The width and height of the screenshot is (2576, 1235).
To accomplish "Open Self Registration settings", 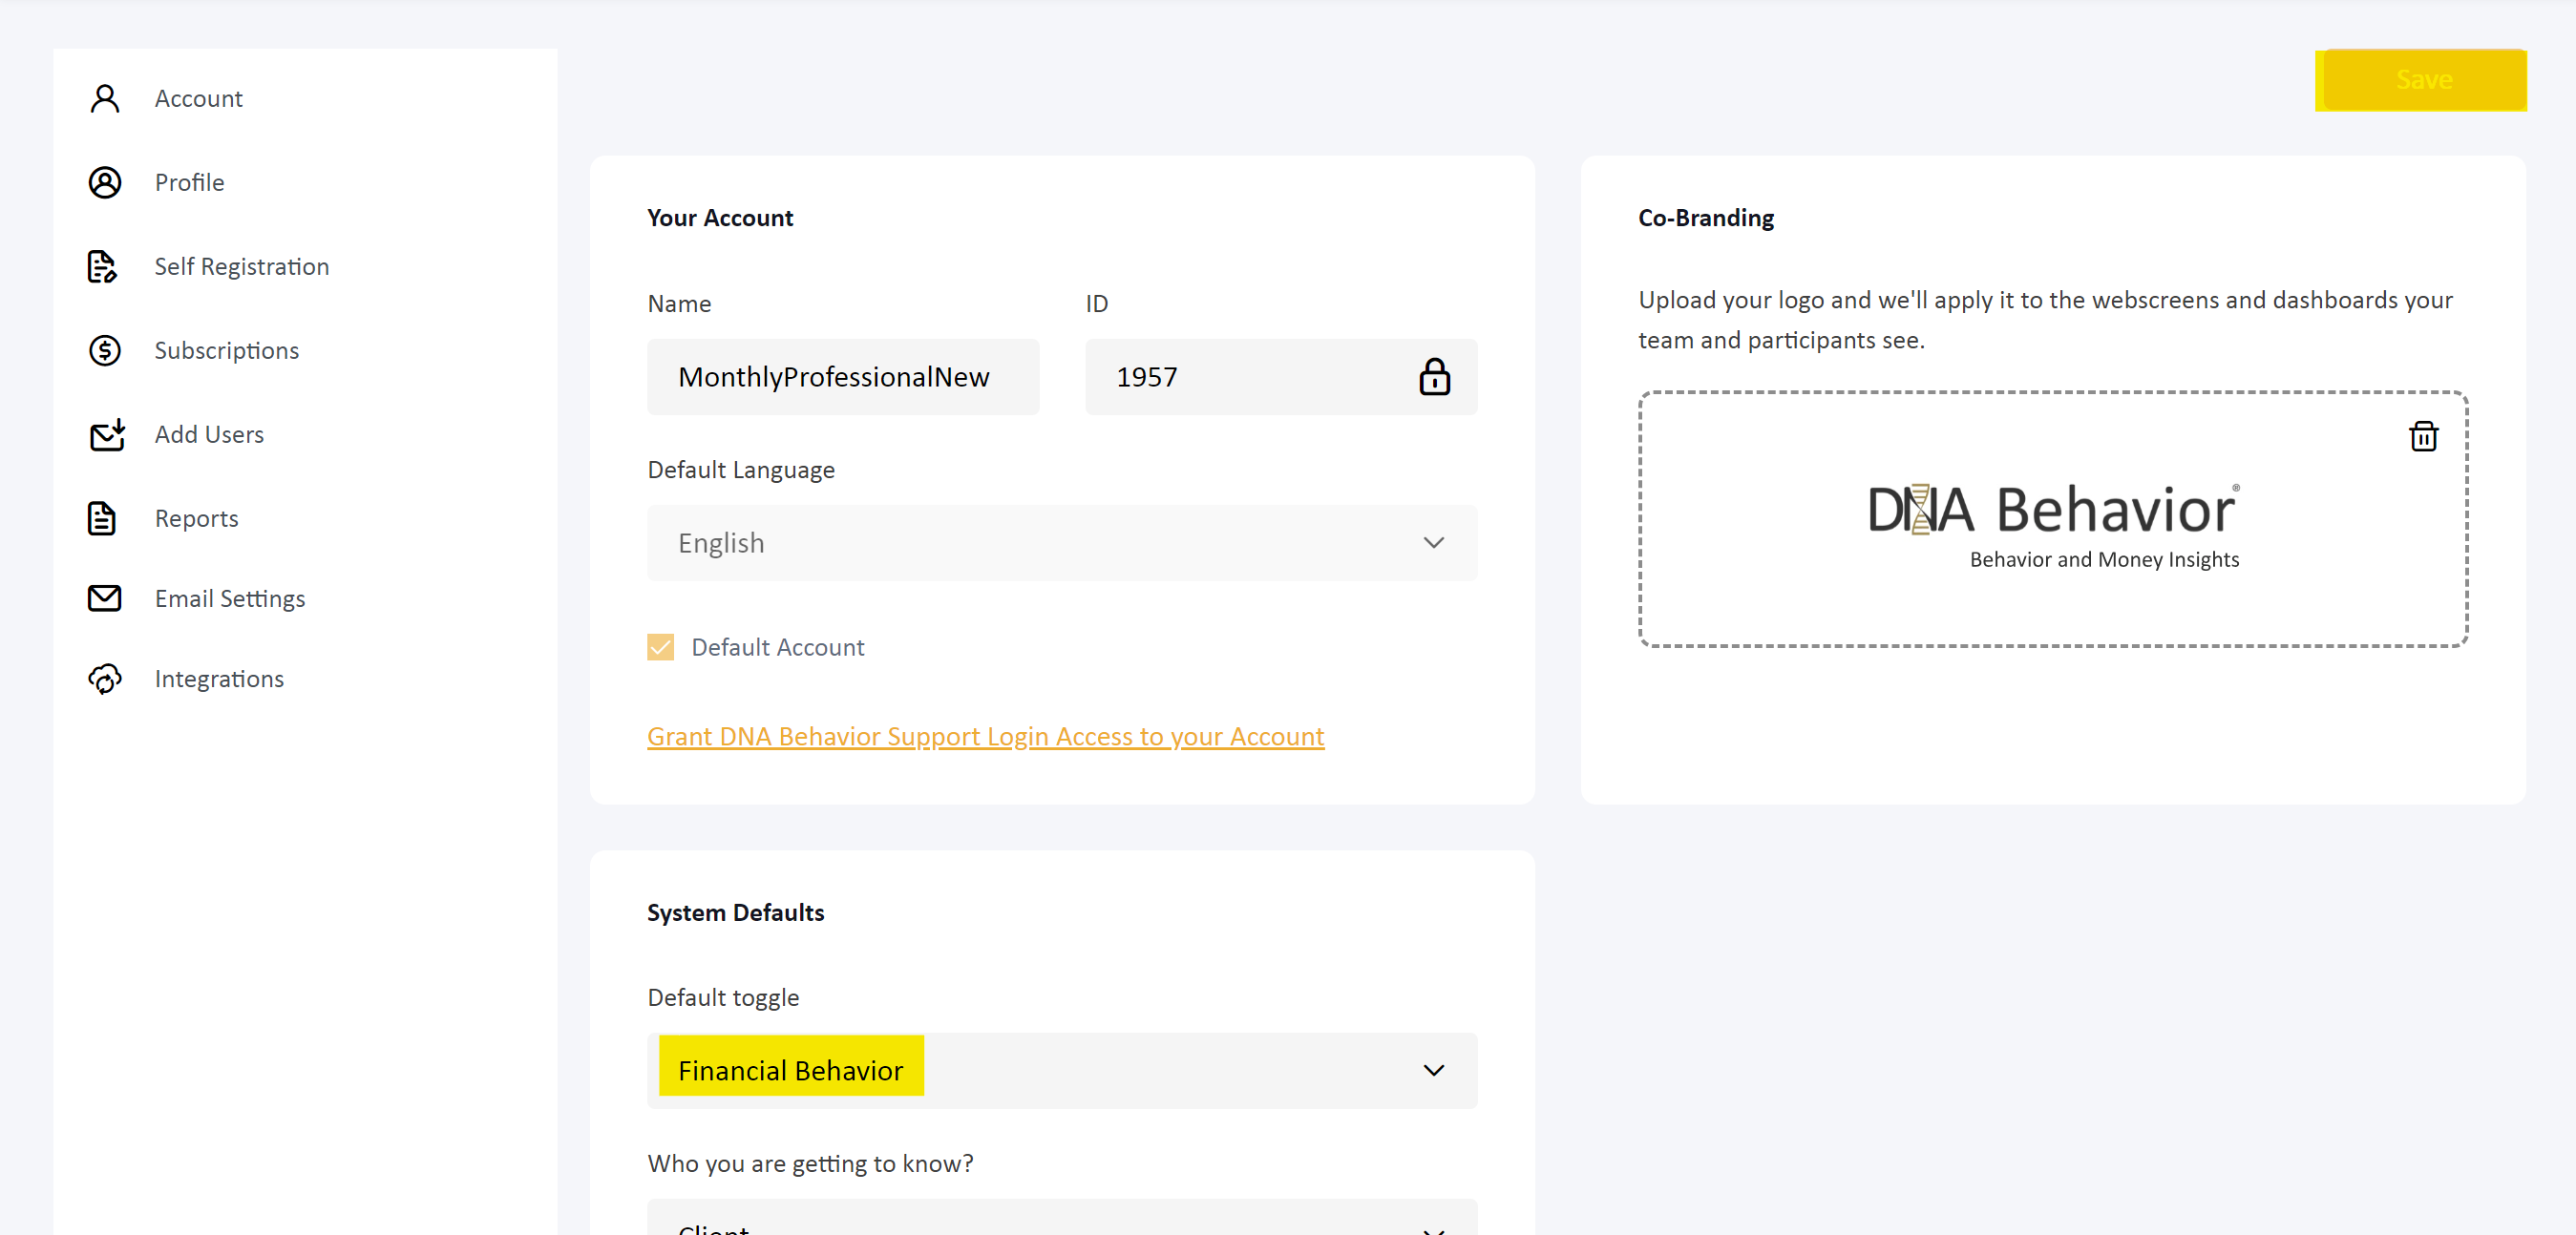I will (241, 266).
